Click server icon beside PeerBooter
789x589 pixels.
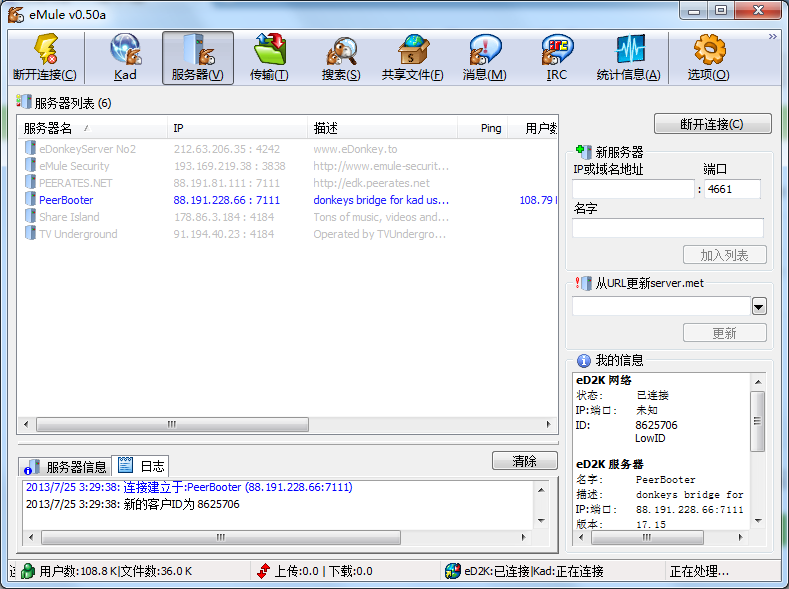click(x=30, y=199)
